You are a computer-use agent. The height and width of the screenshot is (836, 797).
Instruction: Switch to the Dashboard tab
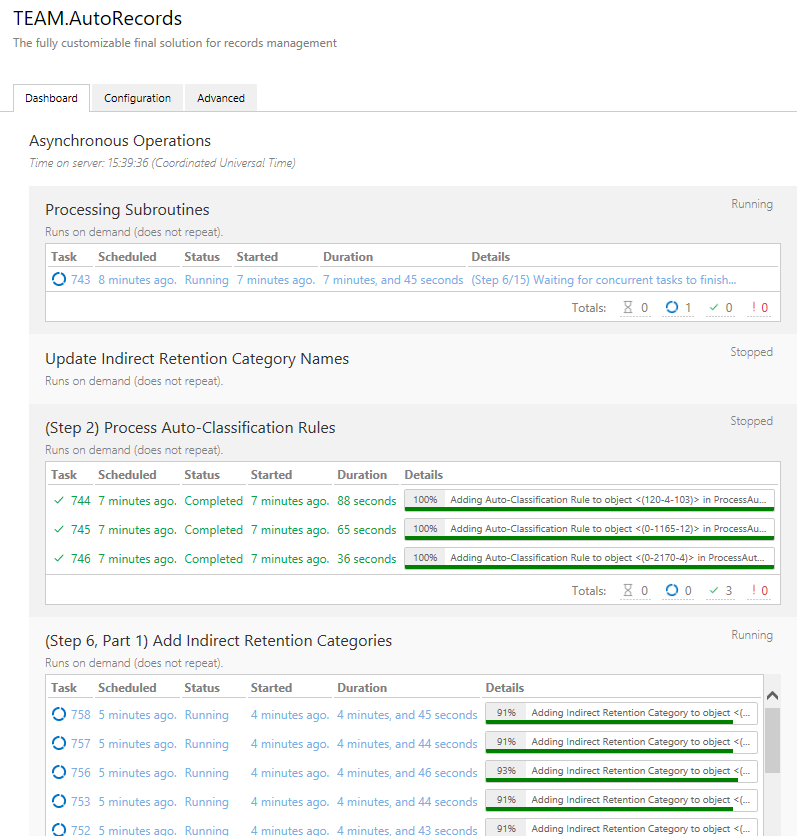(x=52, y=98)
